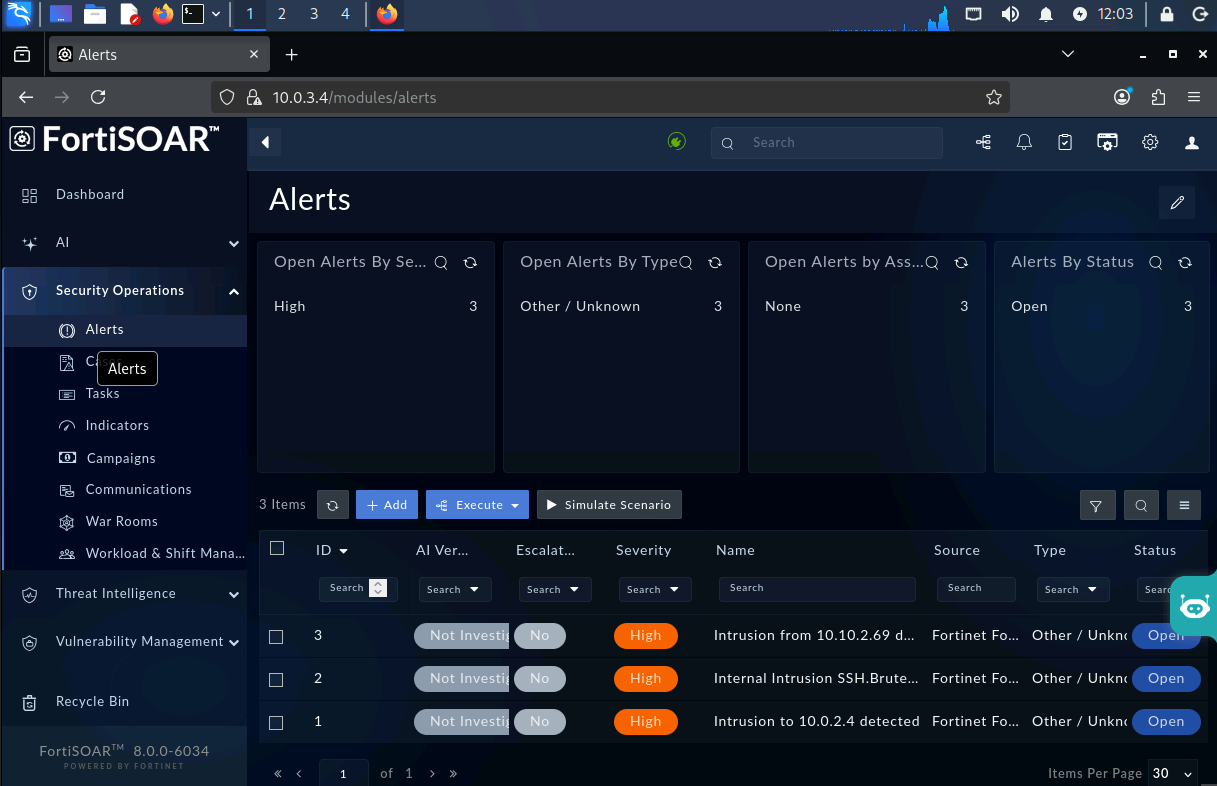Image resolution: width=1217 pixels, height=786 pixels.
Task: Click the Name column search field
Action: pos(817,589)
